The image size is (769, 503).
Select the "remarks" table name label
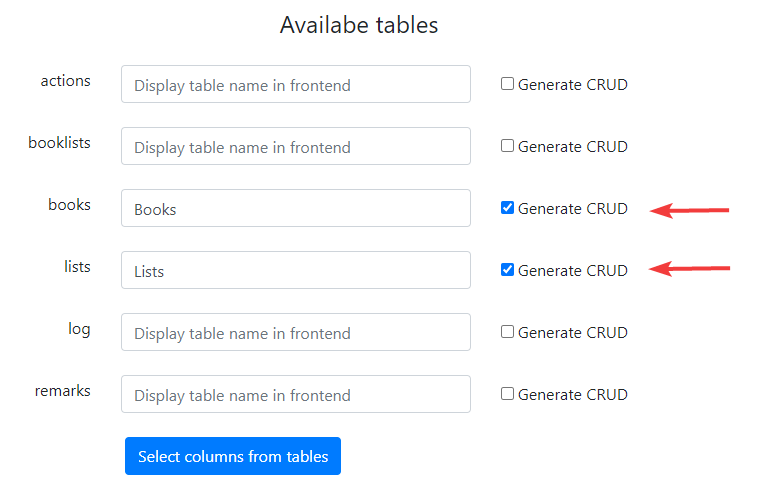pos(62,391)
